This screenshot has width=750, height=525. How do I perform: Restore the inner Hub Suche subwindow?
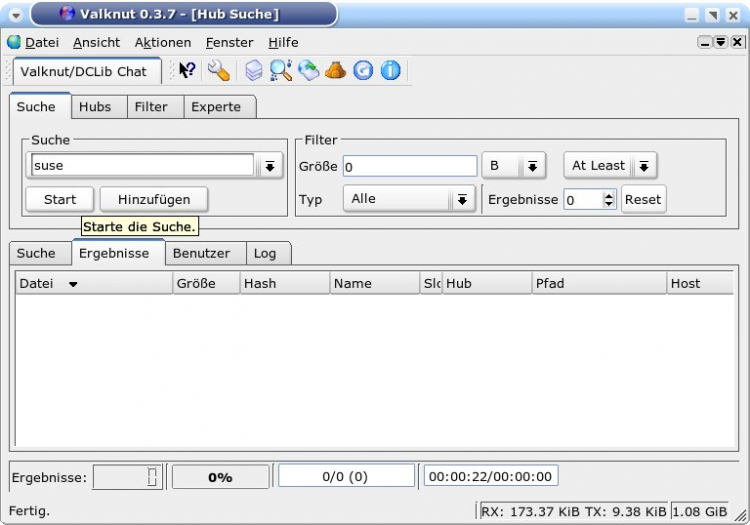pos(721,43)
